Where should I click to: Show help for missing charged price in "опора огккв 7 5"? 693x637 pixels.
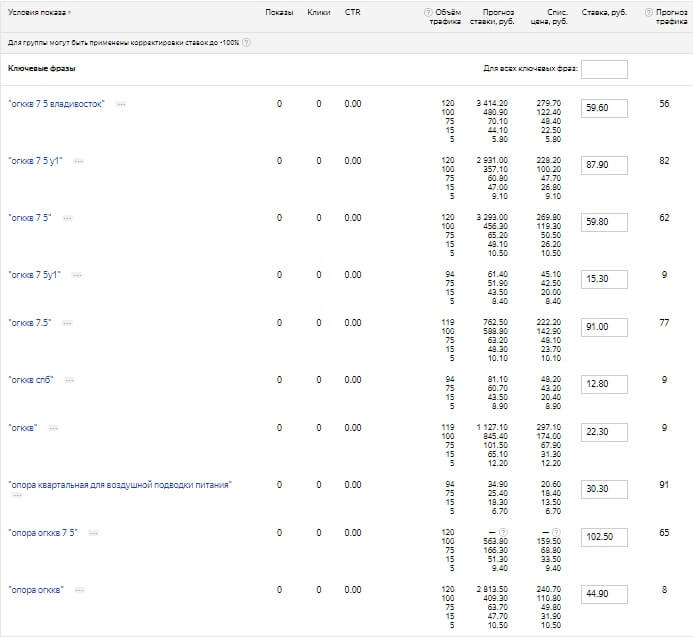click(x=556, y=532)
